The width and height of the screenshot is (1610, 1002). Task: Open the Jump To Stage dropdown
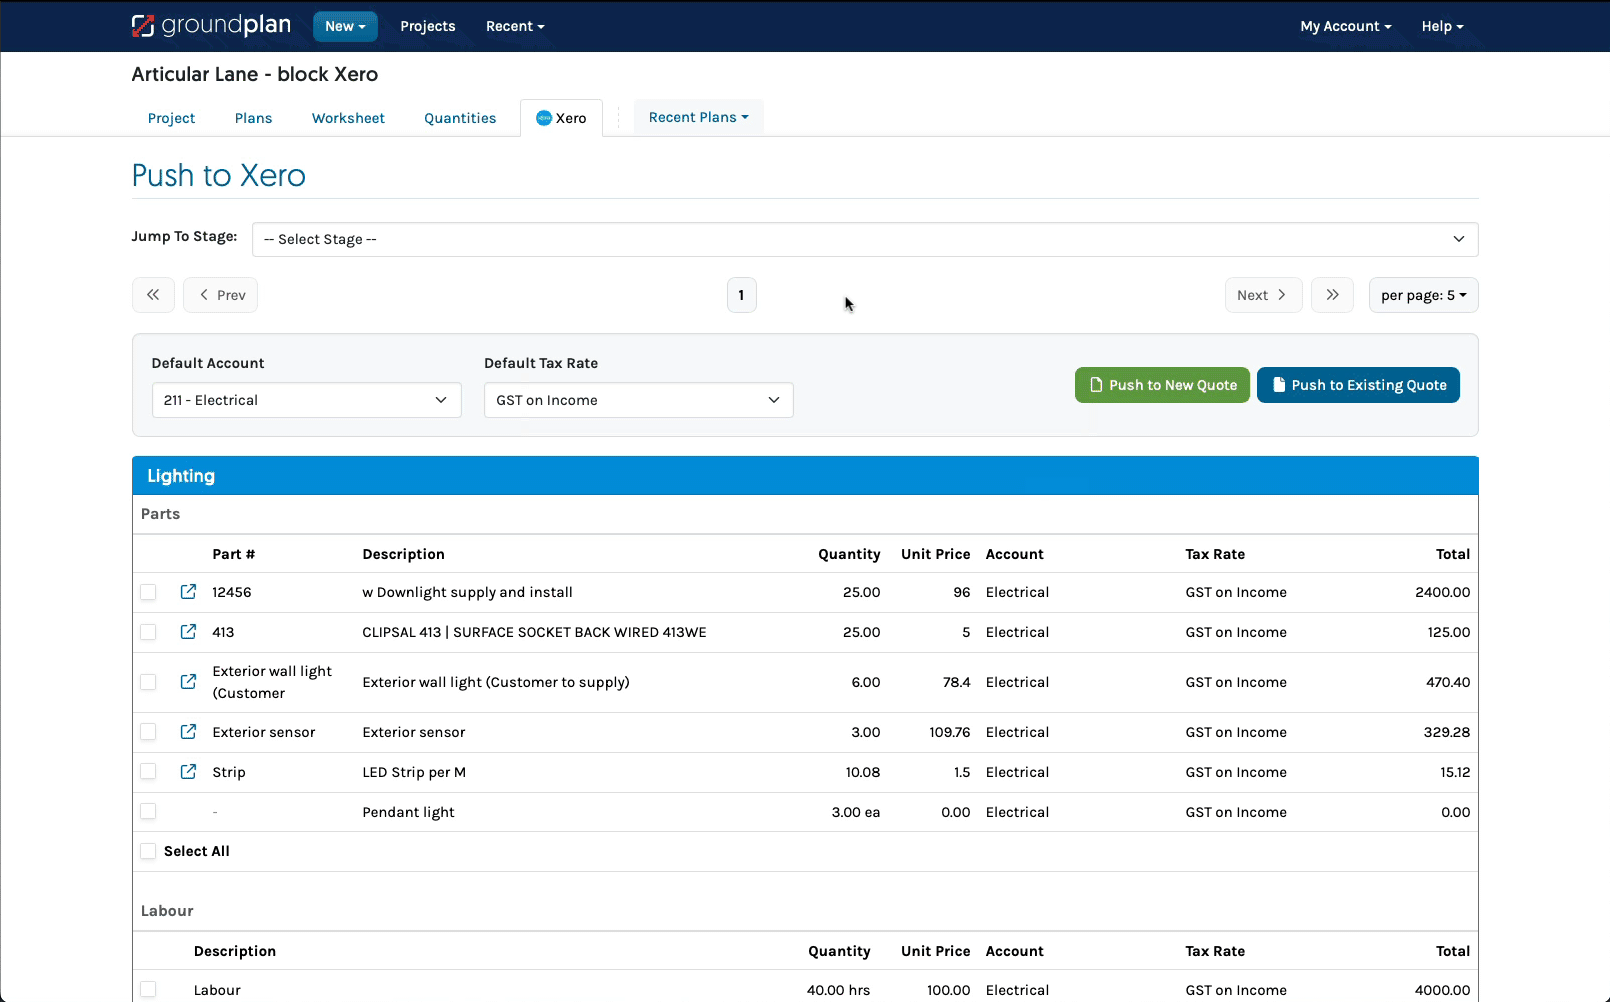pos(864,239)
